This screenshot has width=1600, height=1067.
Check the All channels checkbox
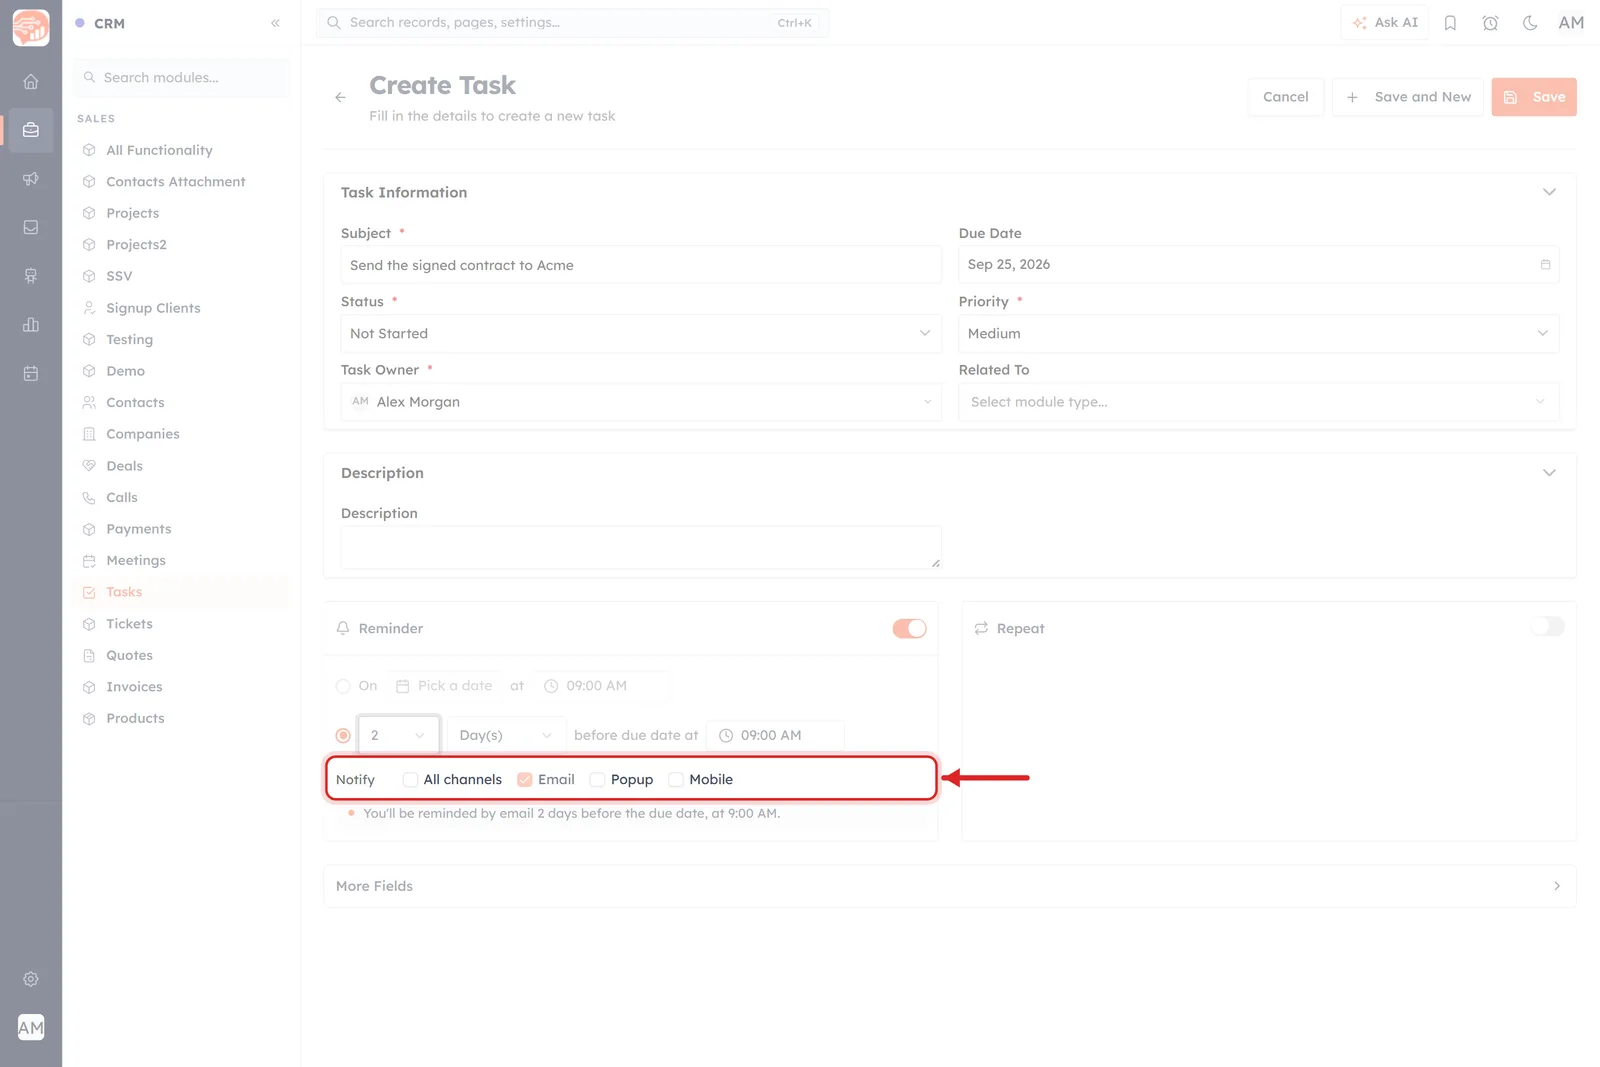tap(410, 780)
